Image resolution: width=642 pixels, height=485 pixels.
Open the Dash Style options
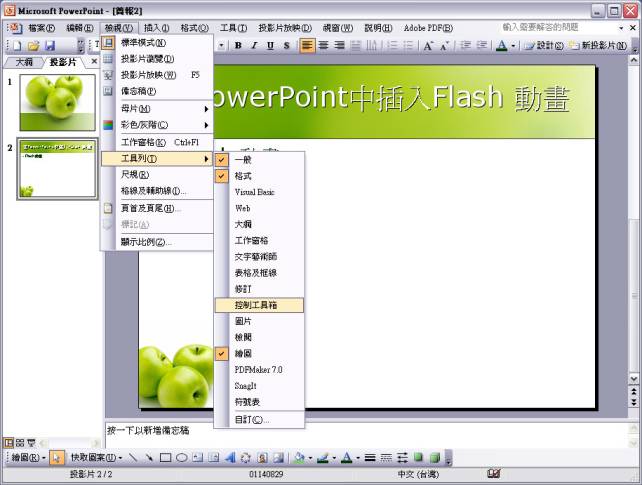pos(386,458)
